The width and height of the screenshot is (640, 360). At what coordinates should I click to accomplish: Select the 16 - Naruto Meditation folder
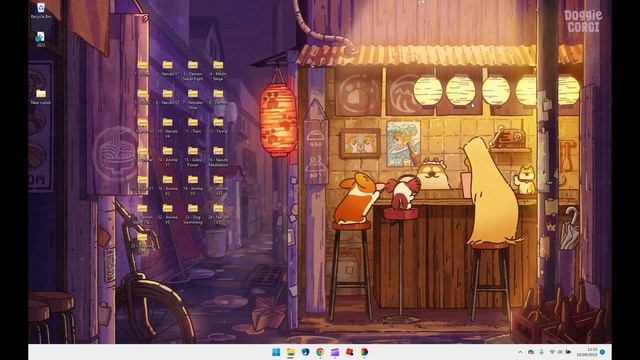click(218, 157)
